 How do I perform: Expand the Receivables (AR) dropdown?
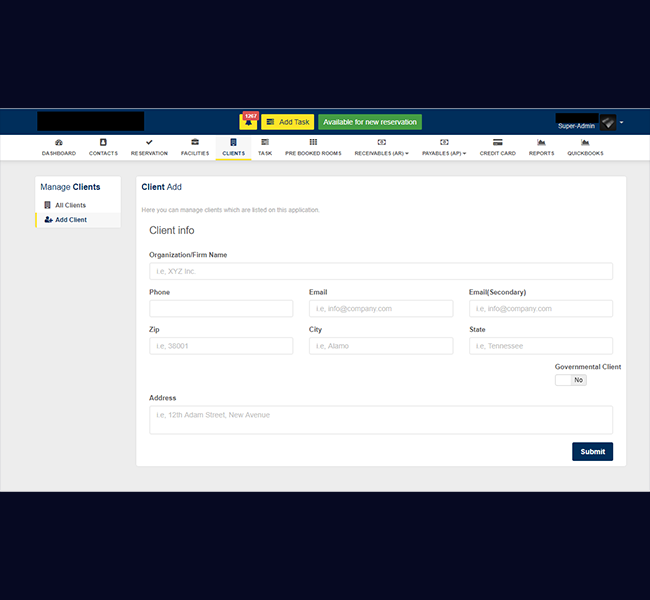(381, 153)
